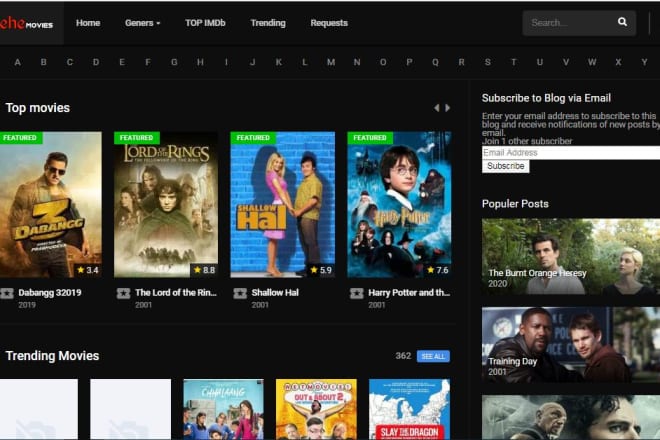This screenshot has height=440, width=660.
Task: Open the Harry Potter movie poster
Action: click(399, 205)
